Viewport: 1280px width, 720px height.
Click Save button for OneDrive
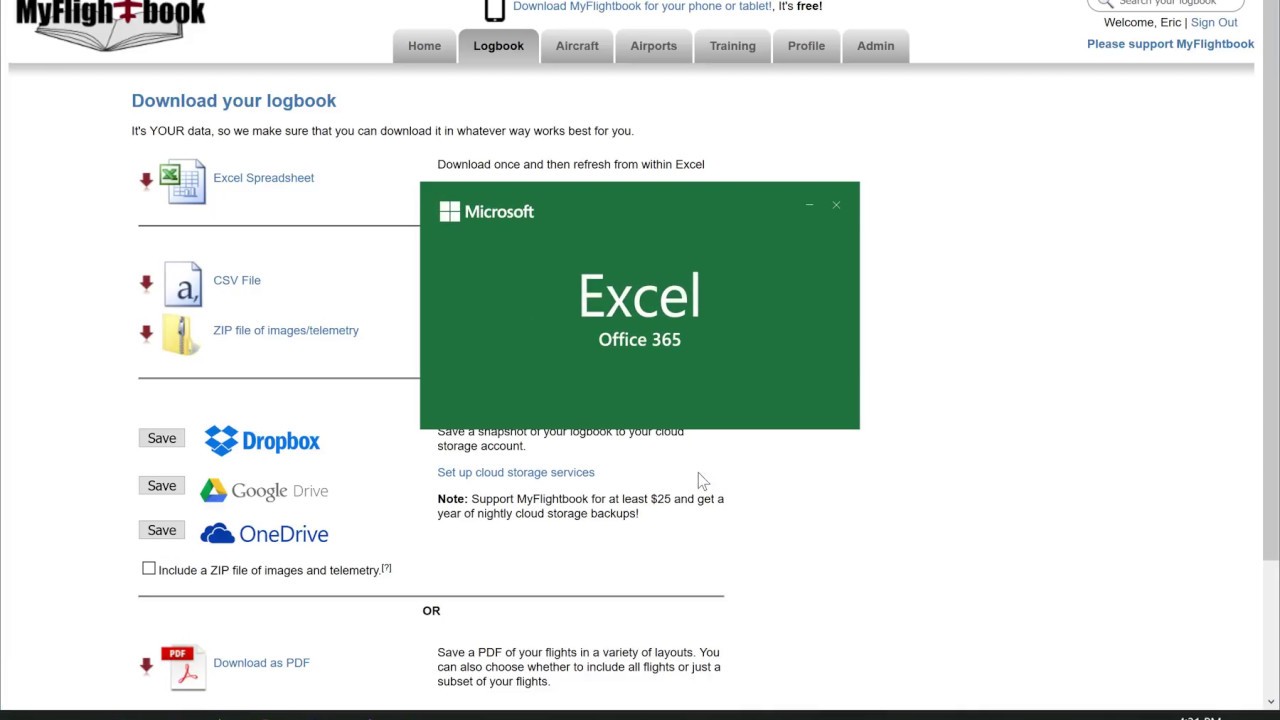click(x=162, y=530)
